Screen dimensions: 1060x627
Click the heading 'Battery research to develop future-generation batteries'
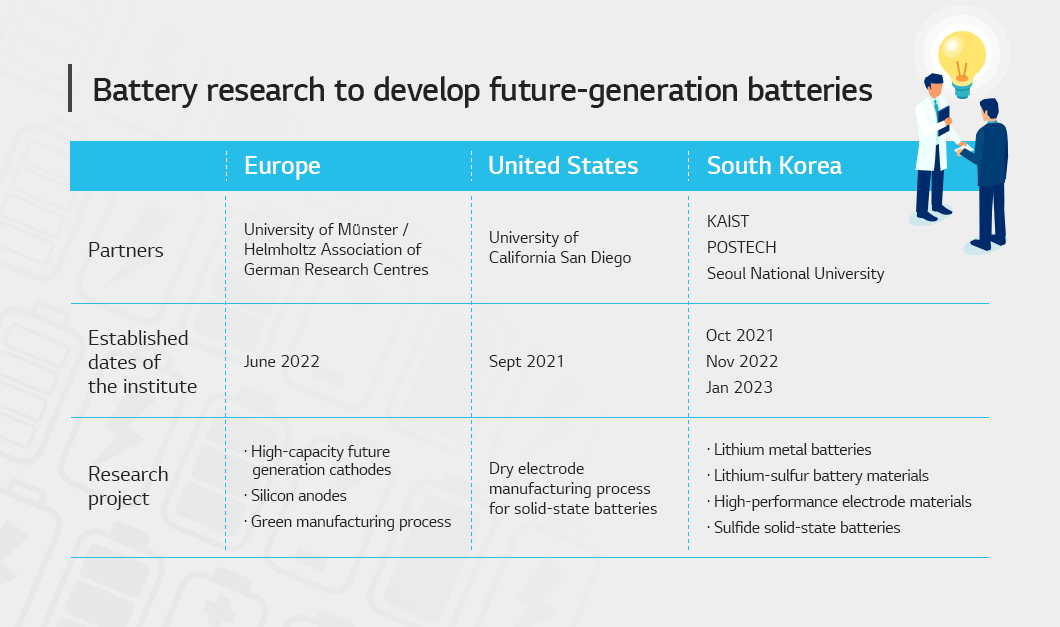pyautogui.click(x=482, y=90)
